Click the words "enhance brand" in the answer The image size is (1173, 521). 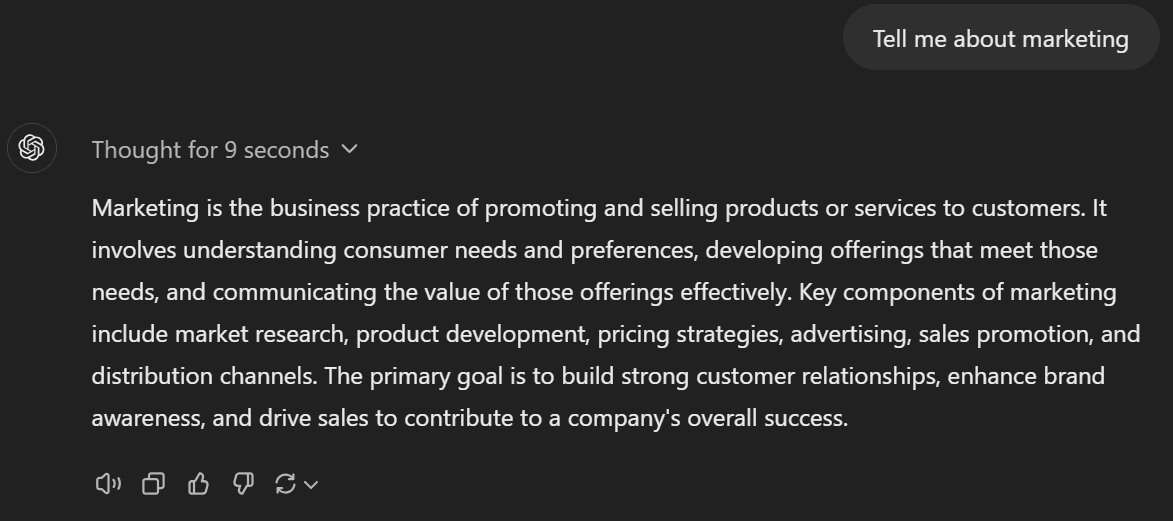click(1026, 376)
